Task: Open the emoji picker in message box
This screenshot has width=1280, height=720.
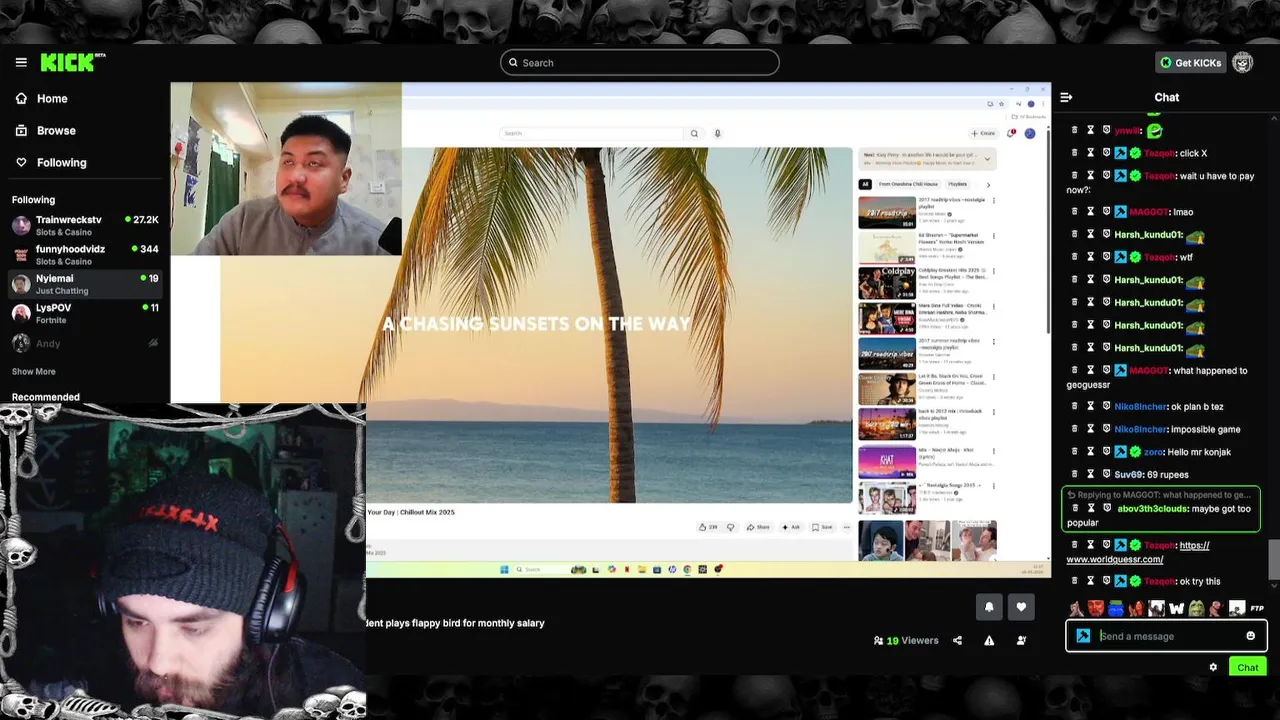Action: tap(1250, 636)
